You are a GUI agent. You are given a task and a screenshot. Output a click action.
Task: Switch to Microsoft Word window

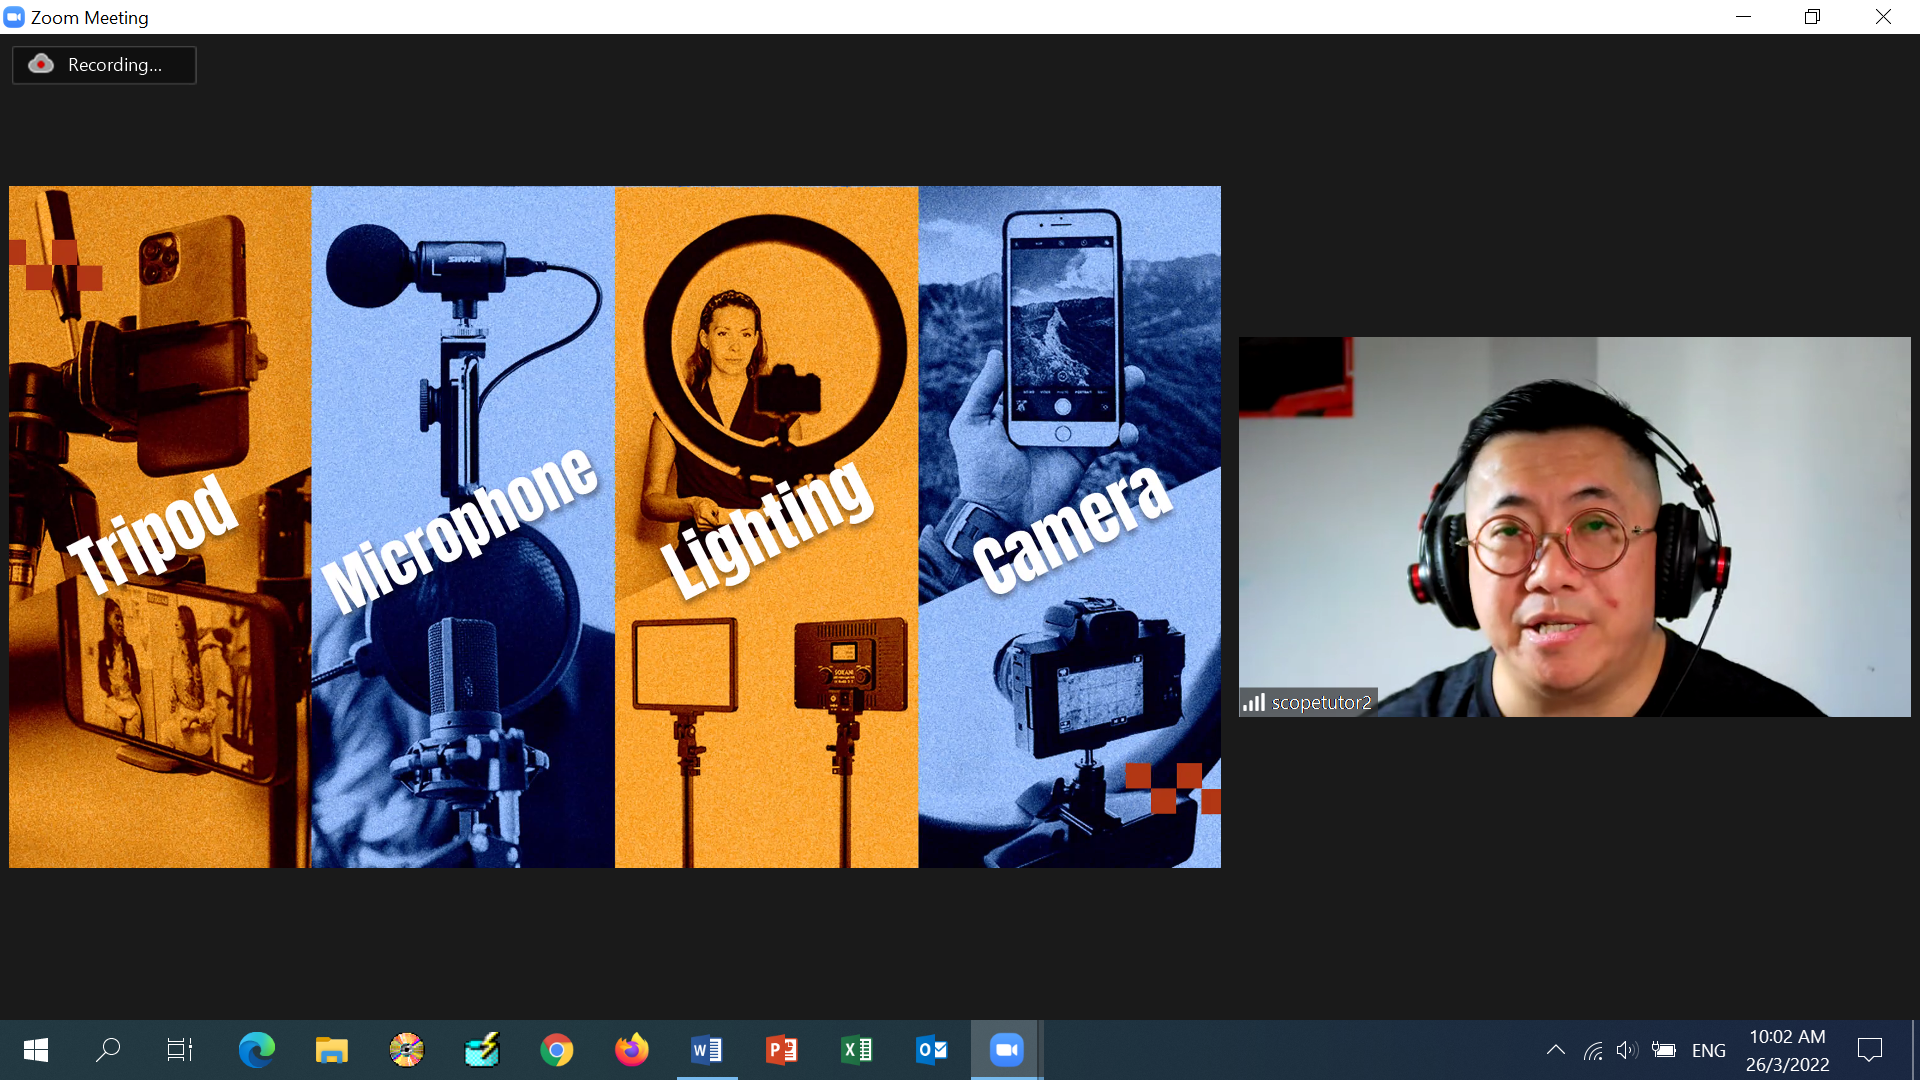point(707,1050)
